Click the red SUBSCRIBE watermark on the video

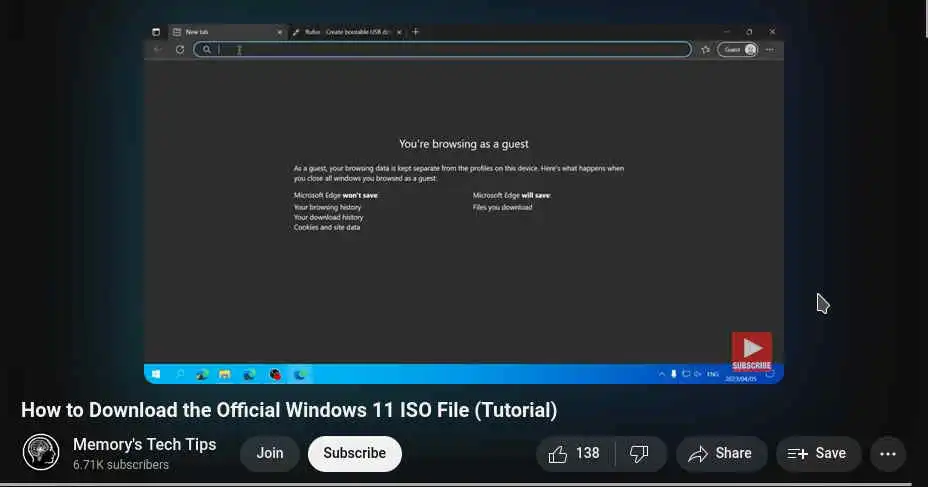(x=752, y=351)
